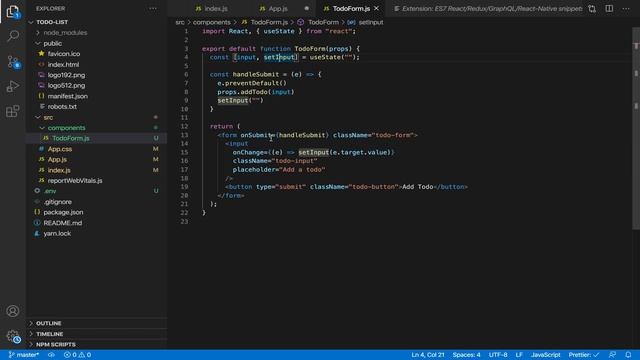Split the editor to the right
640x360 pixels.
tap(609, 9)
